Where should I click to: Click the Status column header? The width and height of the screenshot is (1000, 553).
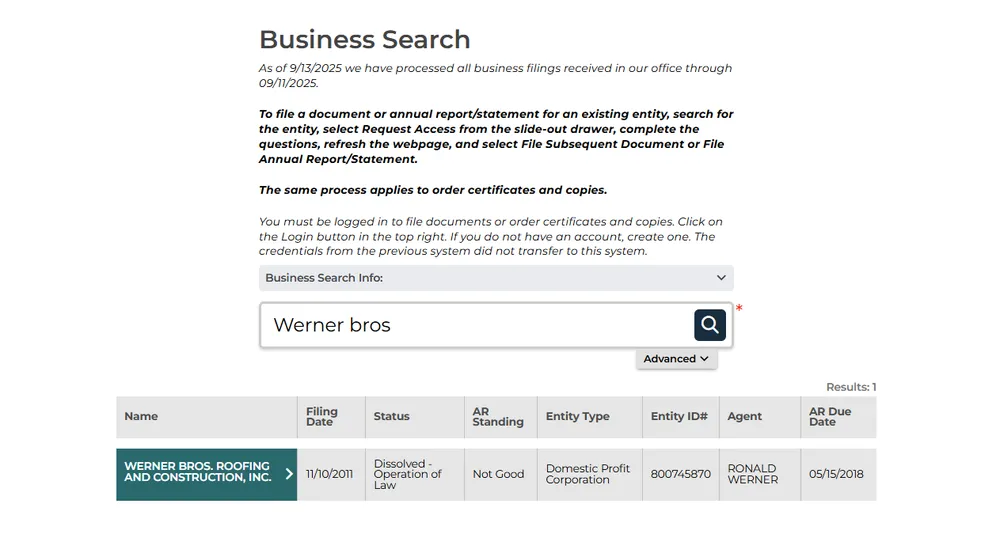pos(391,417)
